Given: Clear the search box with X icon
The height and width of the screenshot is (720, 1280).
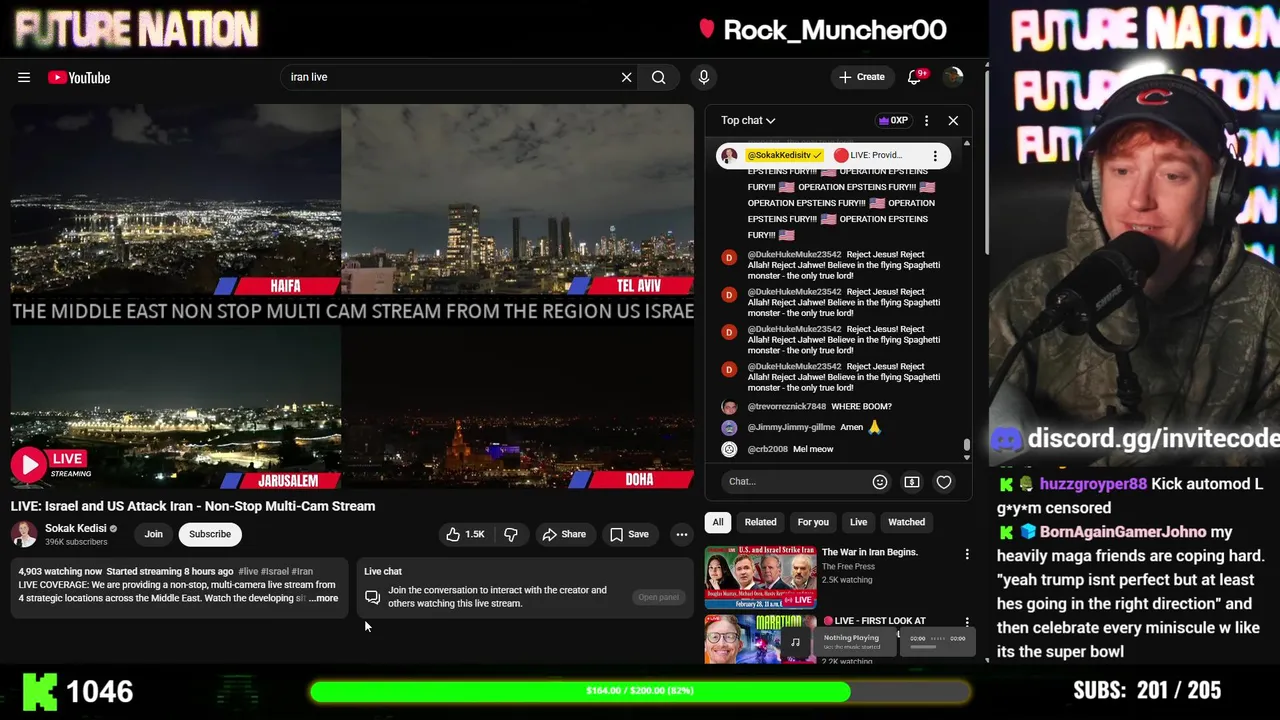Looking at the screenshot, I should click(627, 77).
